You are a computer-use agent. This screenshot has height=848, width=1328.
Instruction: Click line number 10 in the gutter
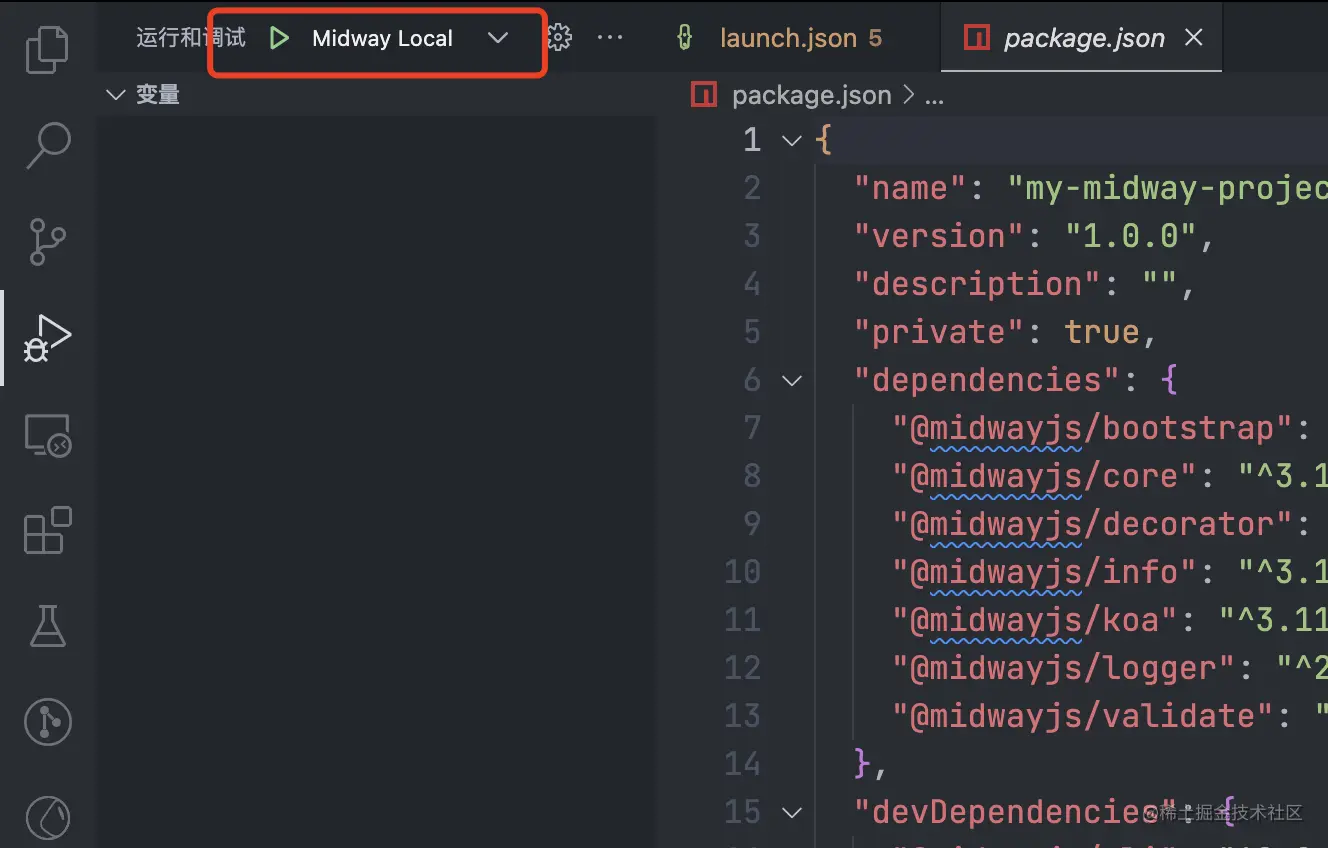point(743,572)
